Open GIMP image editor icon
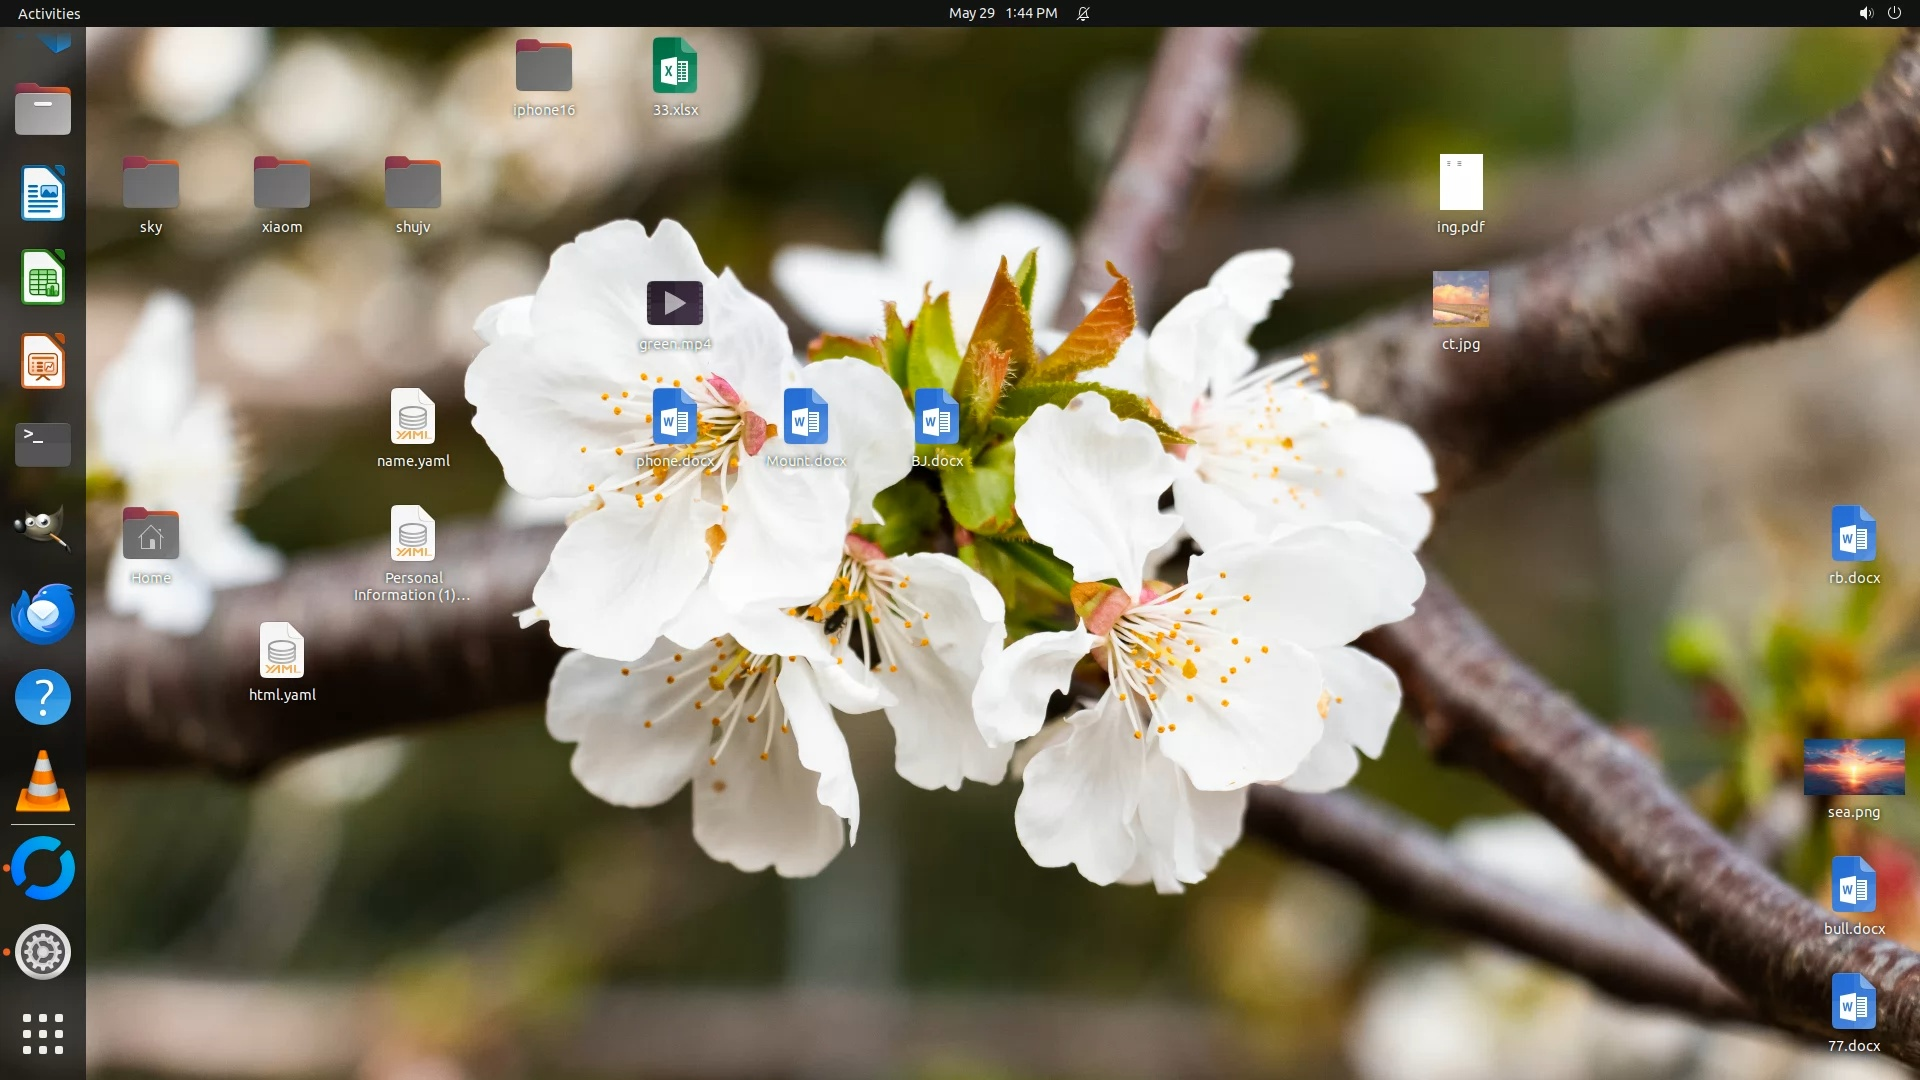 coord(42,528)
